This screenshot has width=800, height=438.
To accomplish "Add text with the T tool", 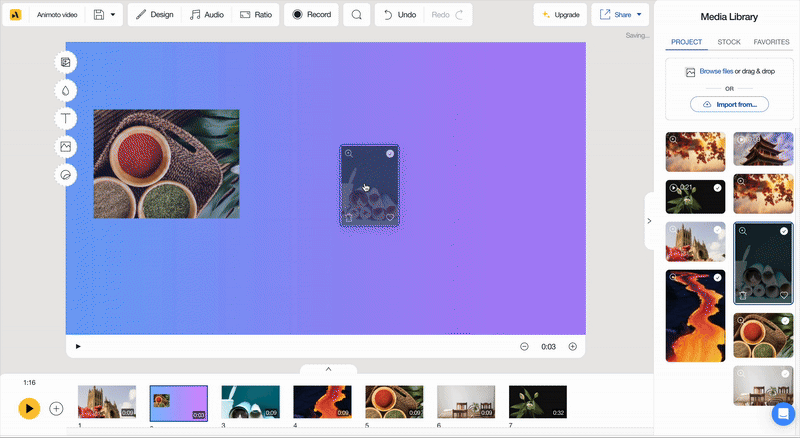I will coord(65,118).
